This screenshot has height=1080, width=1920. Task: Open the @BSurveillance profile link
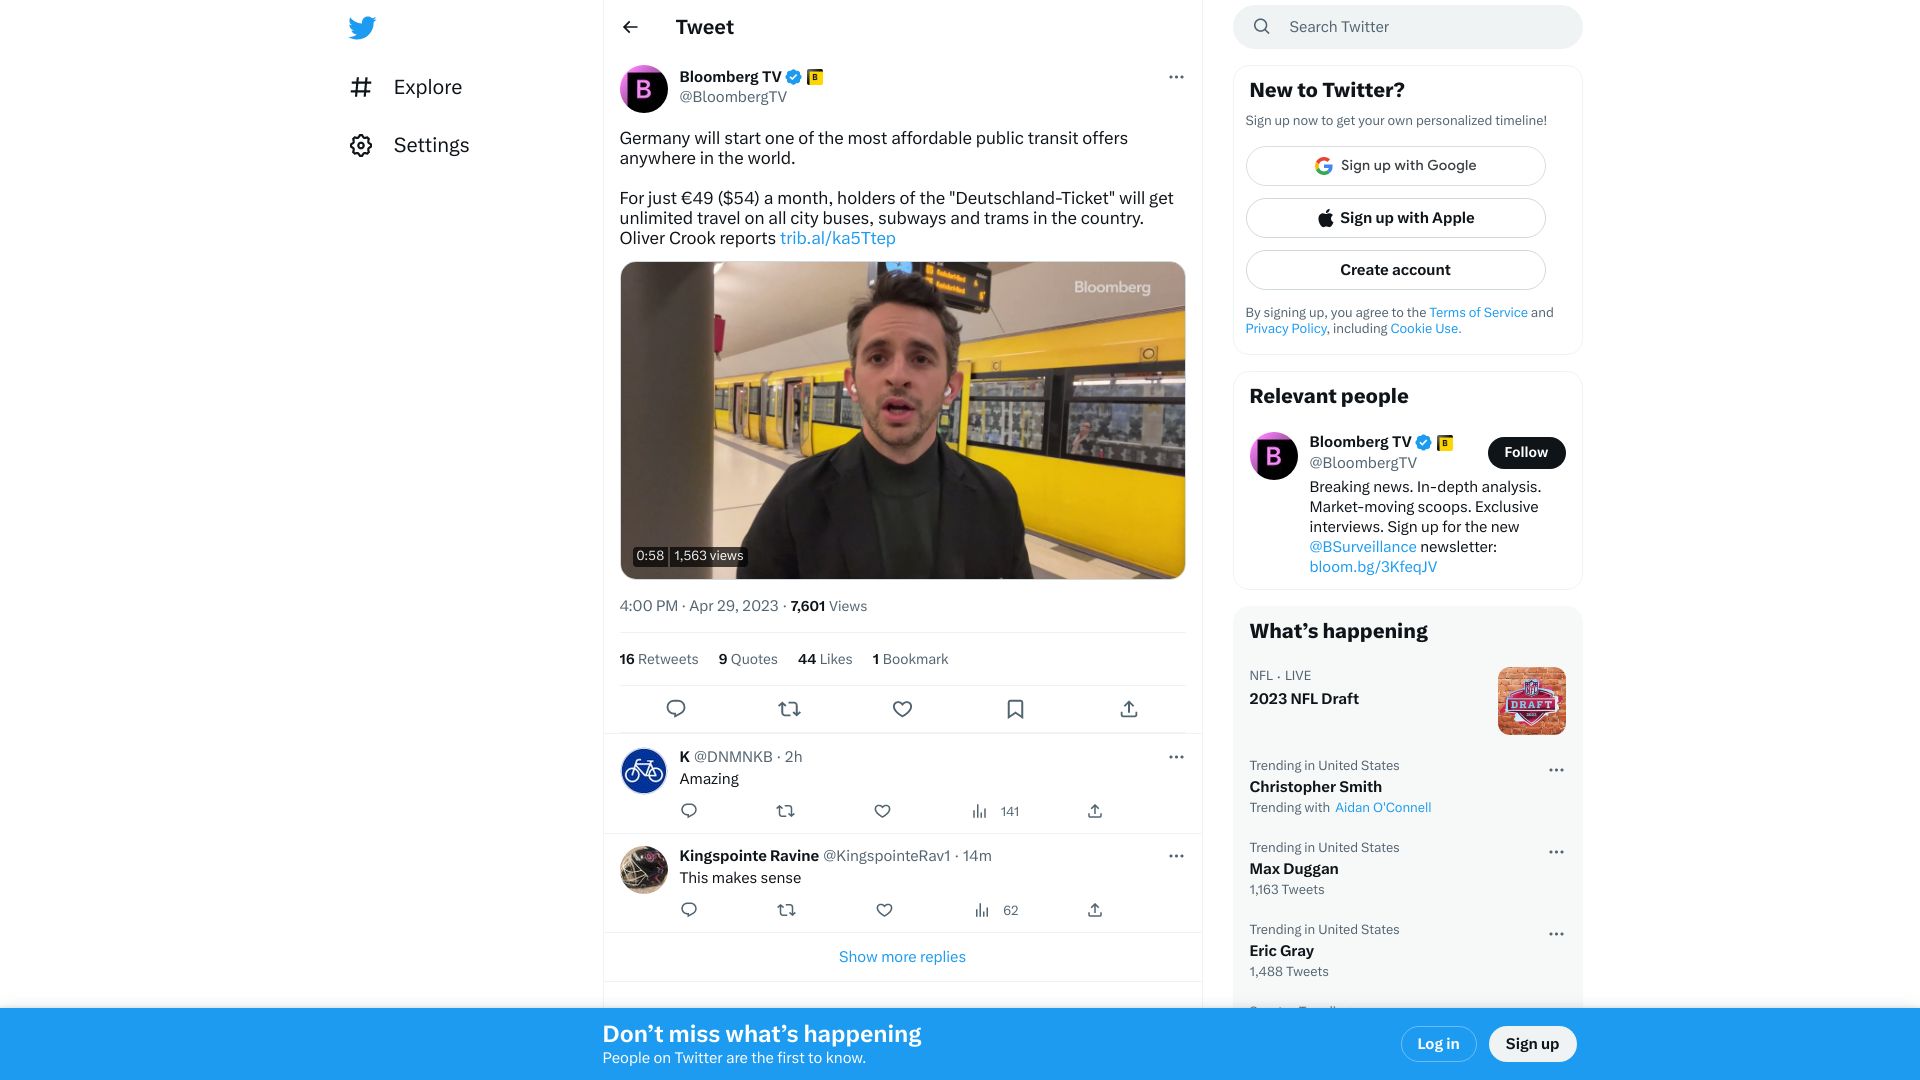tap(1363, 547)
